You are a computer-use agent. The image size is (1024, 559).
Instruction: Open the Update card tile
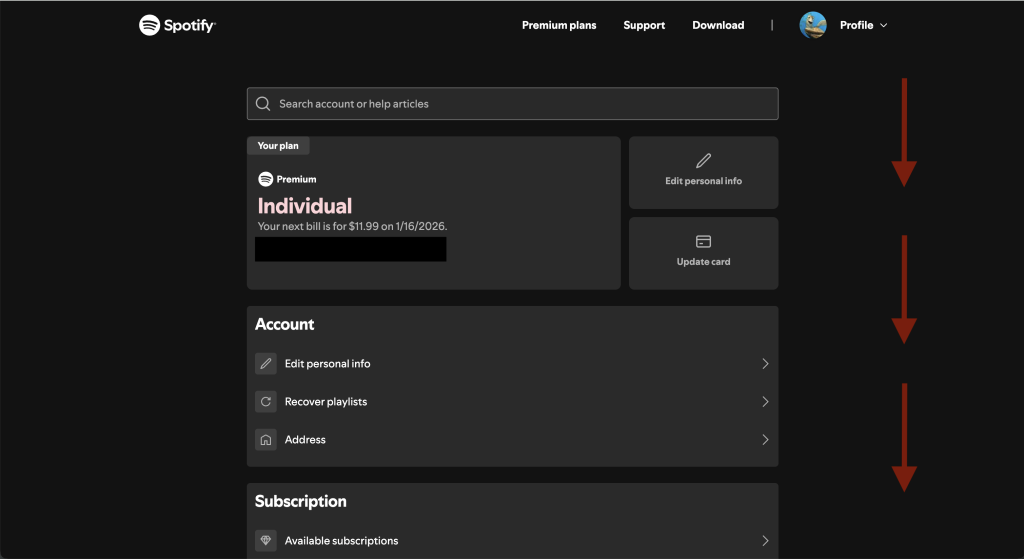[x=703, y=253]
